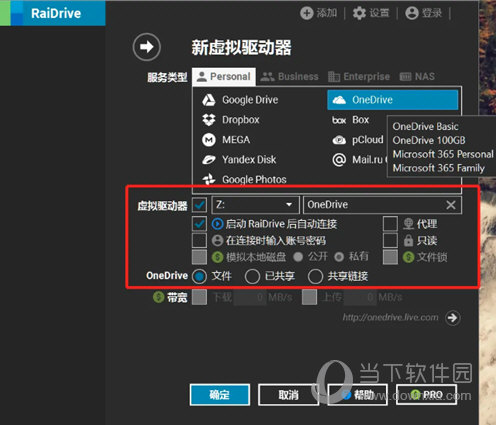The height and width of the screenshot is (425, 496).
Task: Click the account credentials person icon
Action: [x=217, y=240]
